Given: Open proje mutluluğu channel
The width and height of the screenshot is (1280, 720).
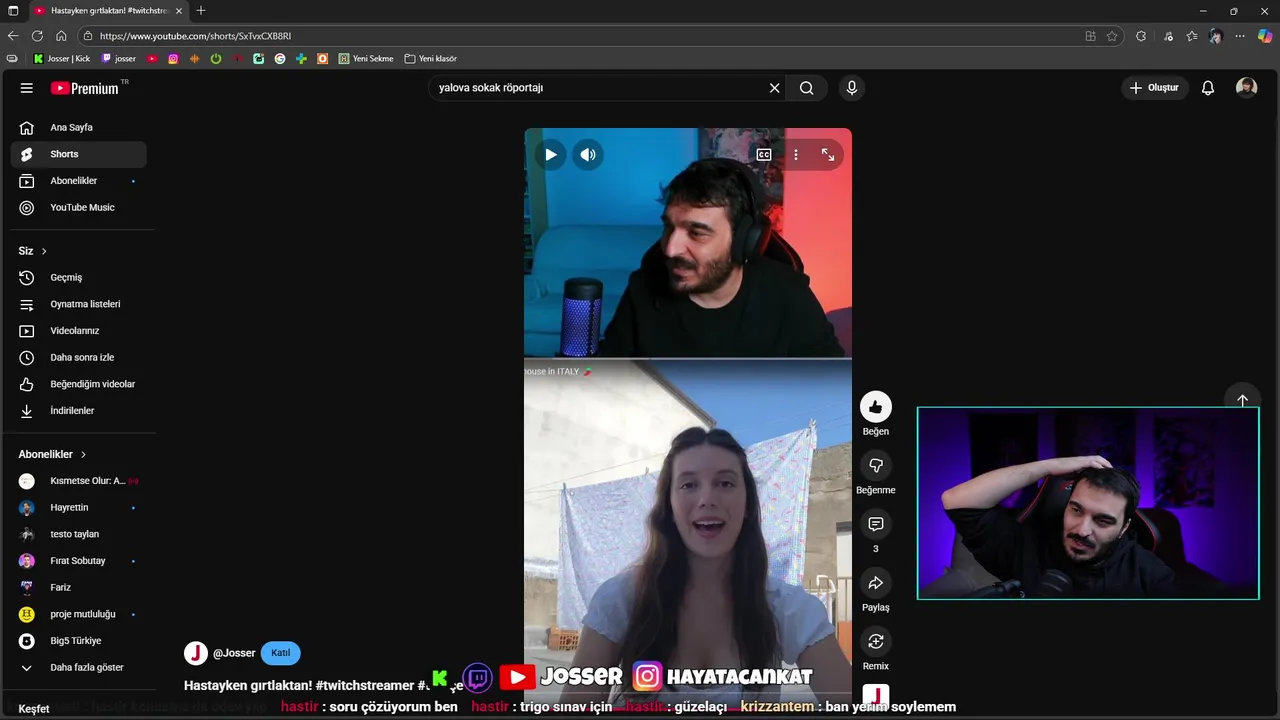Looking at the screenshot, I should pos(78,614).
